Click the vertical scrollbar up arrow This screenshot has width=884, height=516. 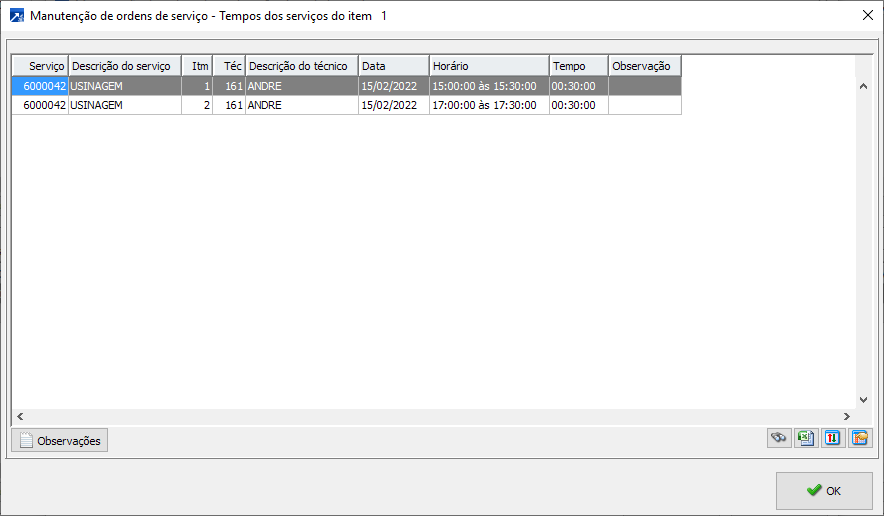click(863, 86)
